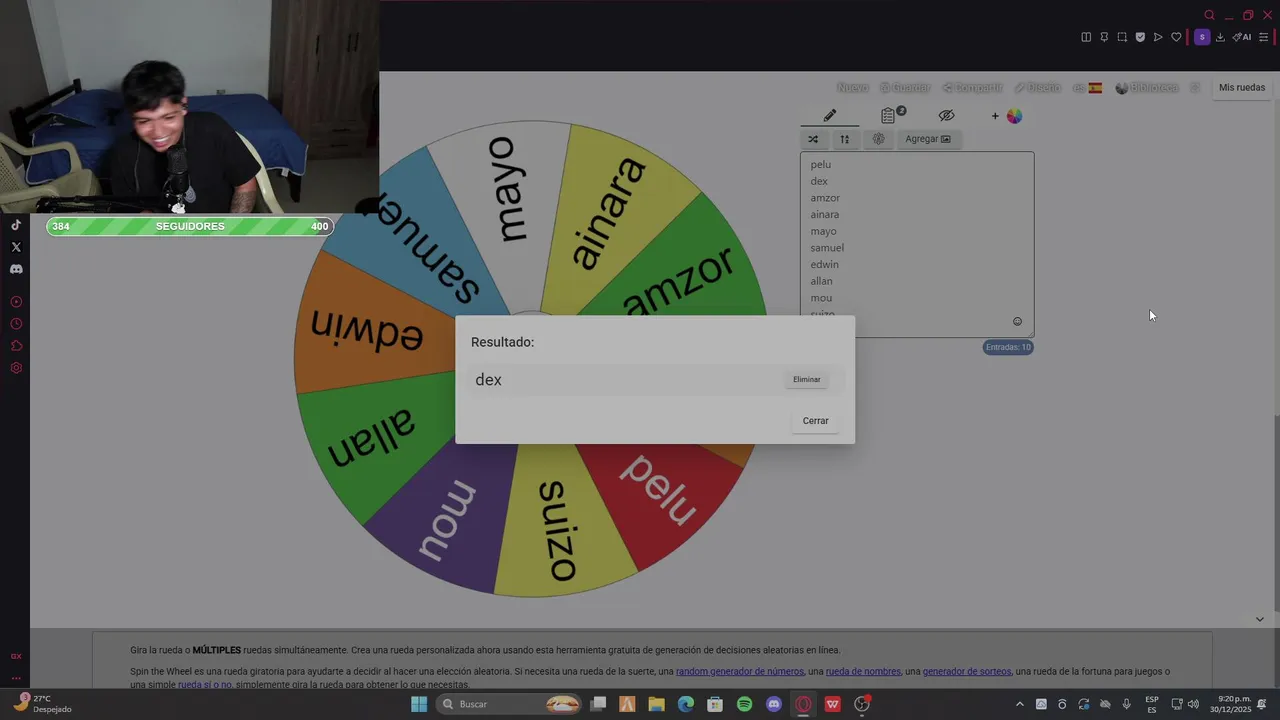Viewport: 1280px width, 720px height.
Task: Click the taskbar weather widget
Action: (x=42, y=704)
